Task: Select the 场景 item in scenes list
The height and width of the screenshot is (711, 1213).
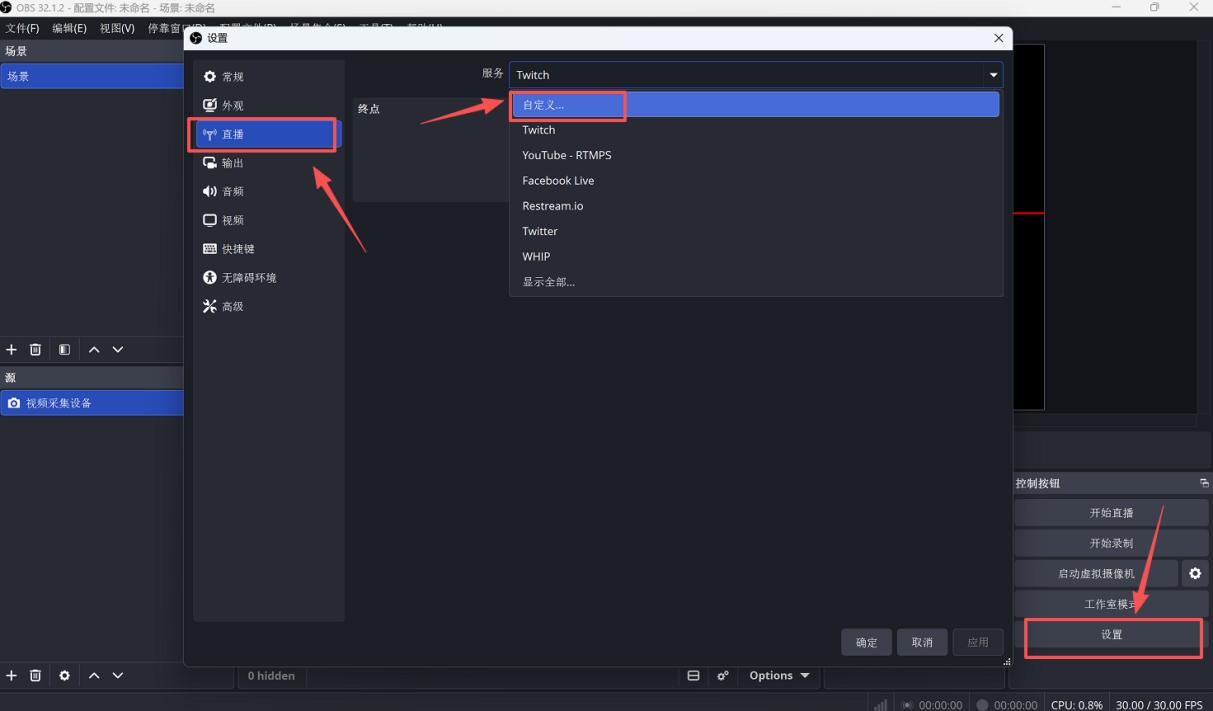Action: [x=92, y=76]
